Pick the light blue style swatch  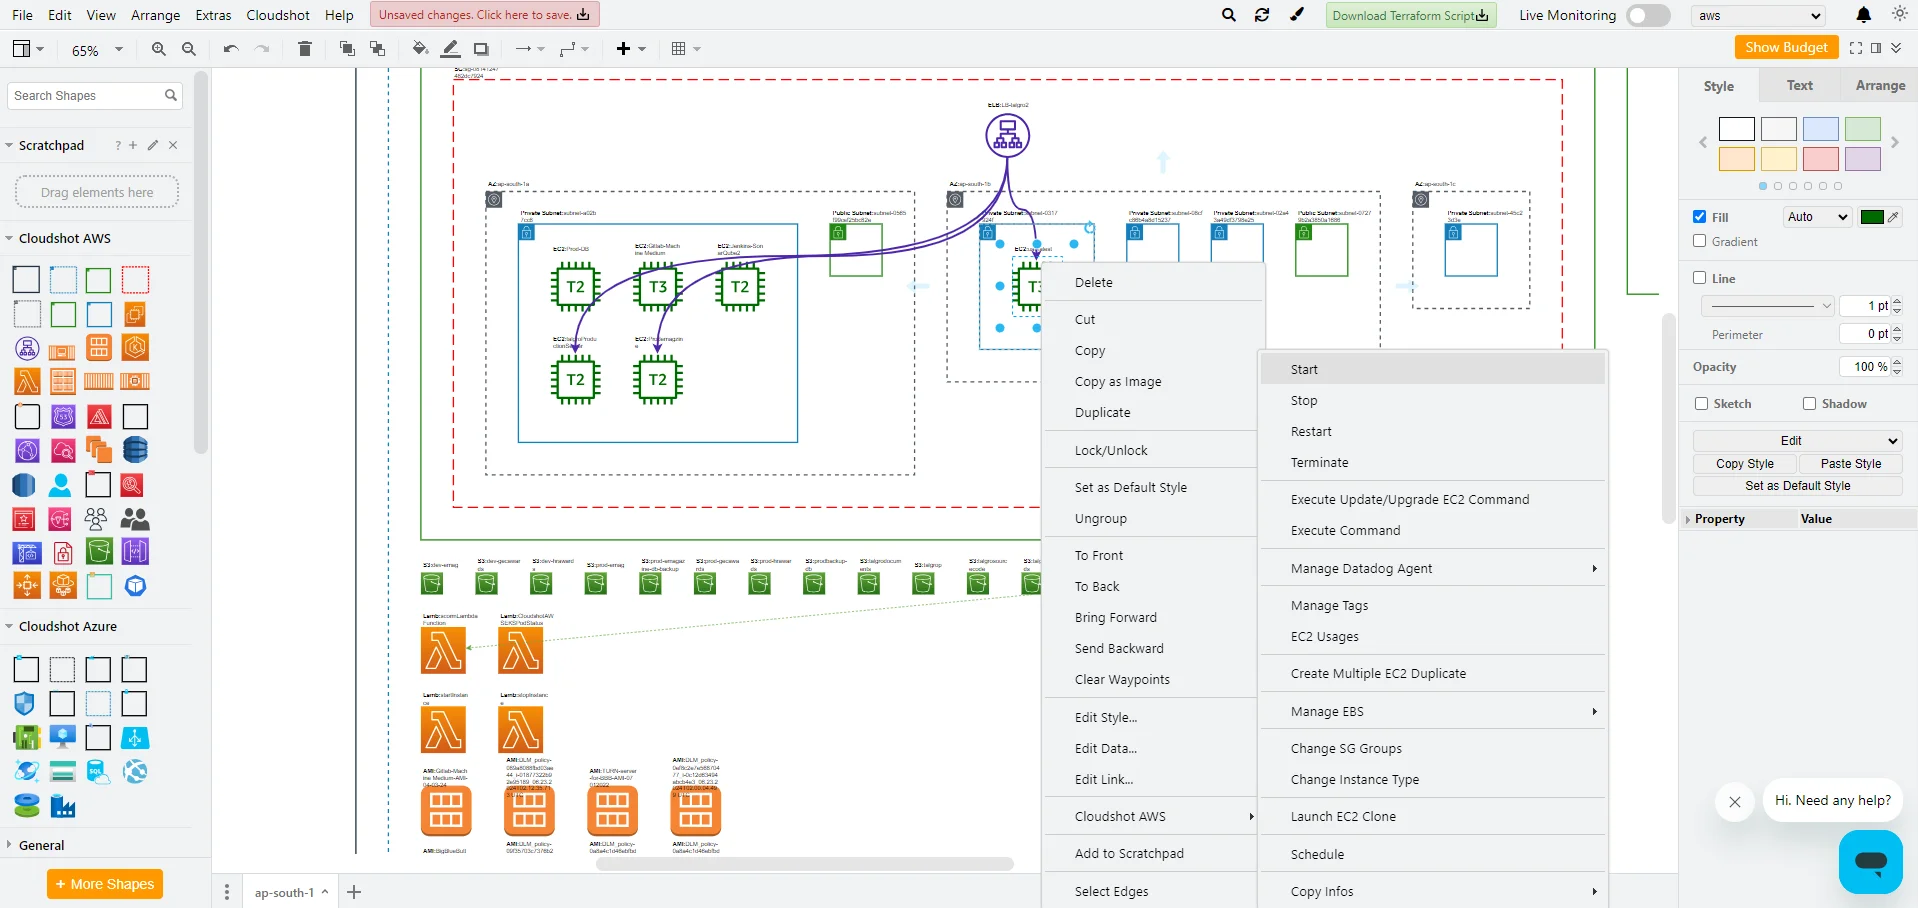[x=1820, y=129]
